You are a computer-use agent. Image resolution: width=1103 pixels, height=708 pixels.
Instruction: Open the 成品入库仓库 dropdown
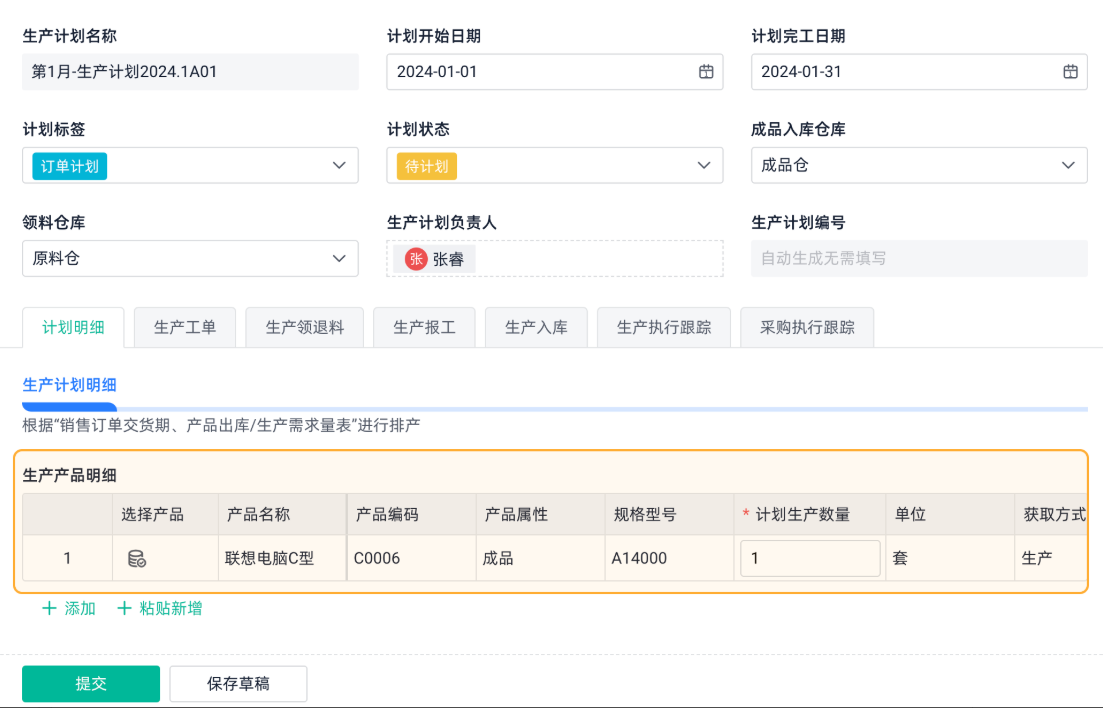tap(1068, 166)
